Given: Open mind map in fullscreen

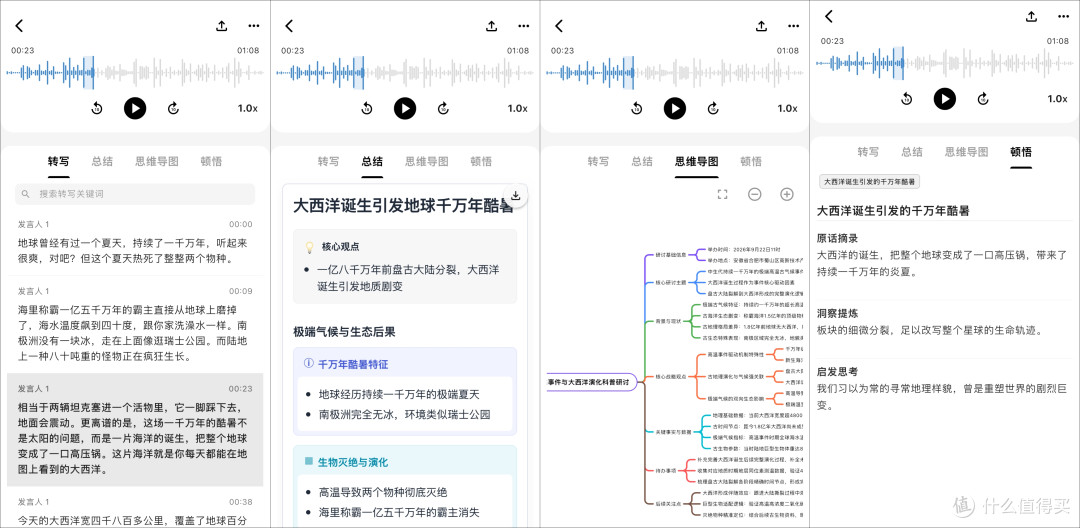Looking at the screenshot, I should 723,194.
